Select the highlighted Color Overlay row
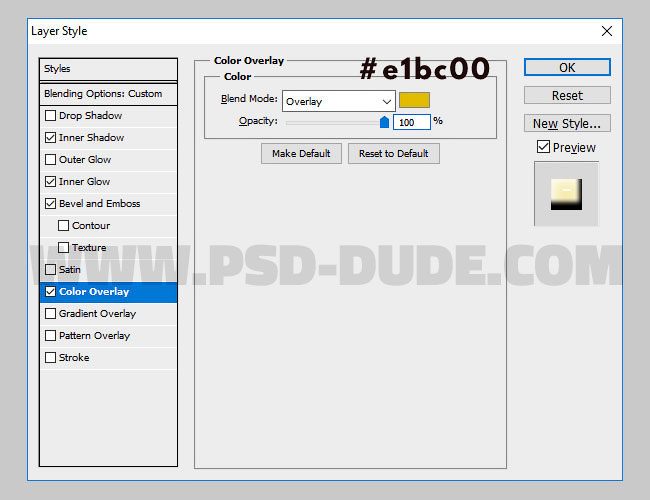 click(108, 292)
